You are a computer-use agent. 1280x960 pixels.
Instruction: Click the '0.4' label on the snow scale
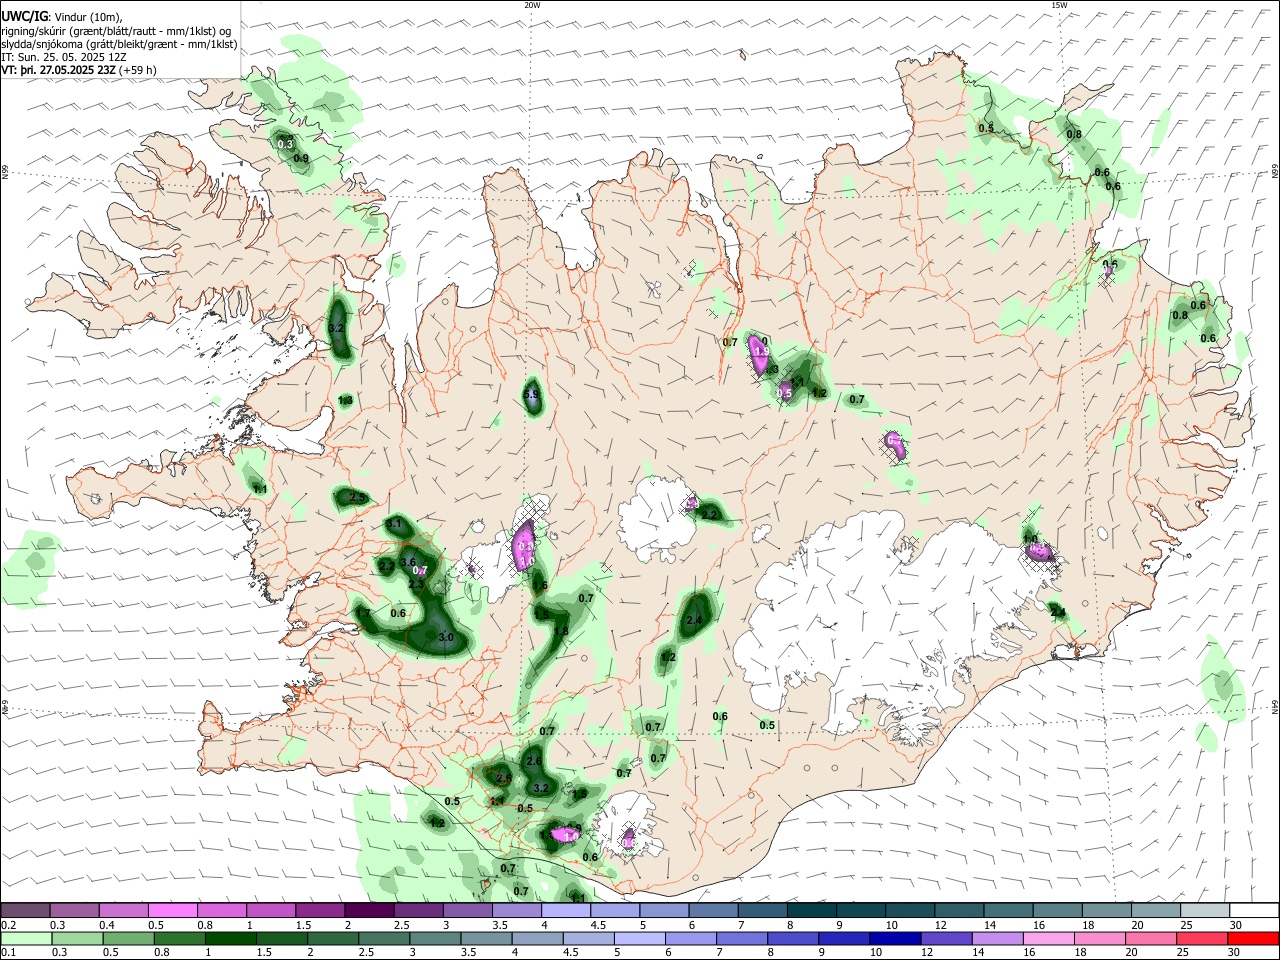106,924
